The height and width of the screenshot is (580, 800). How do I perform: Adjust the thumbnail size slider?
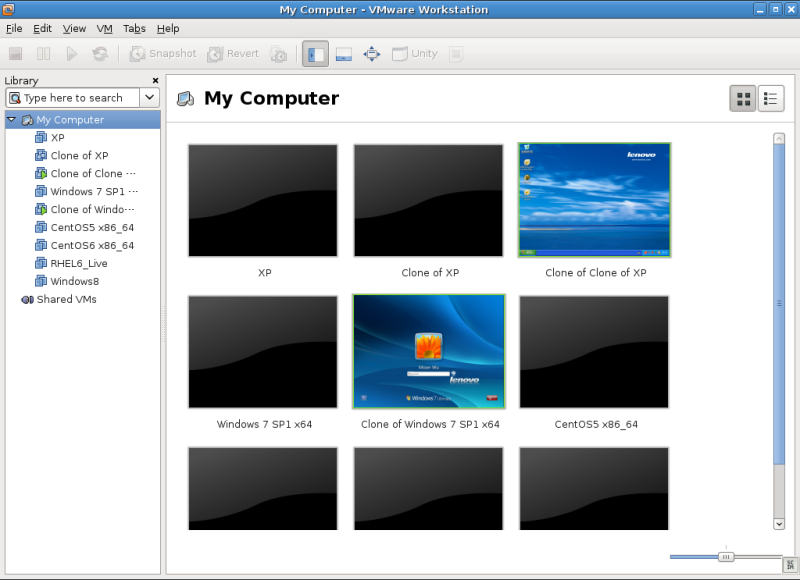pos(727,558)
